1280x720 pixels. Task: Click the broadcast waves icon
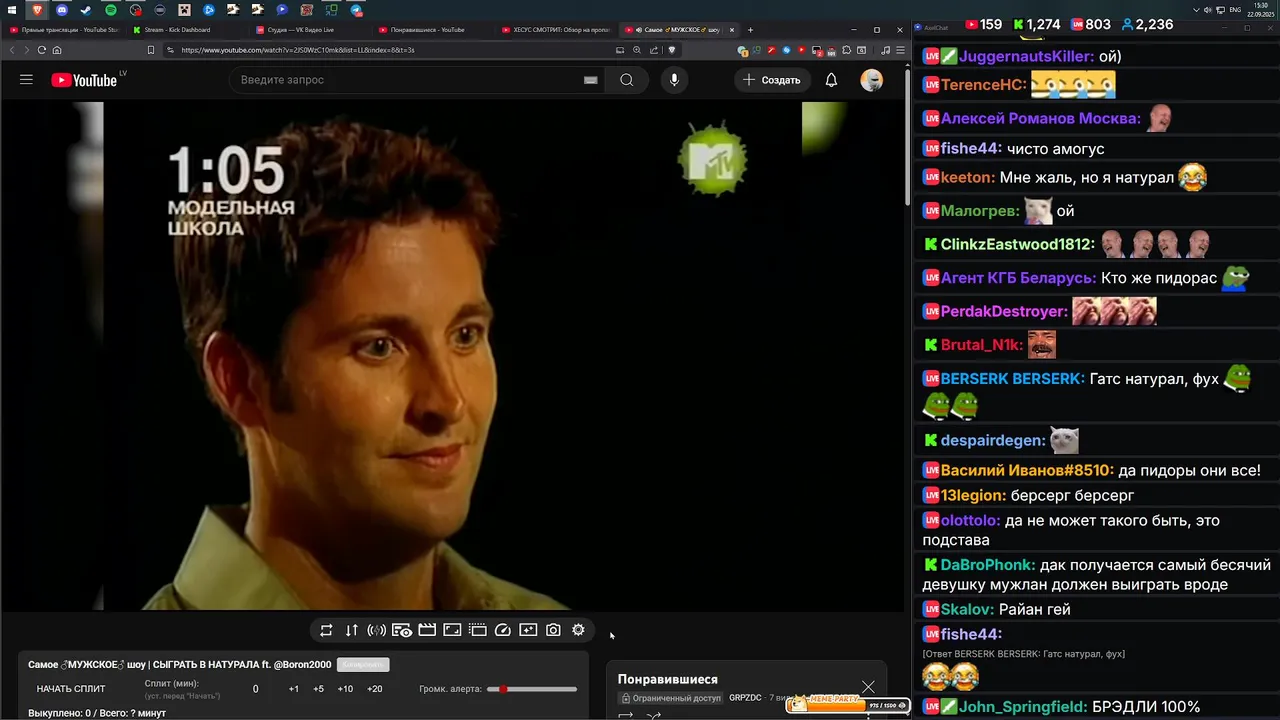376,630
